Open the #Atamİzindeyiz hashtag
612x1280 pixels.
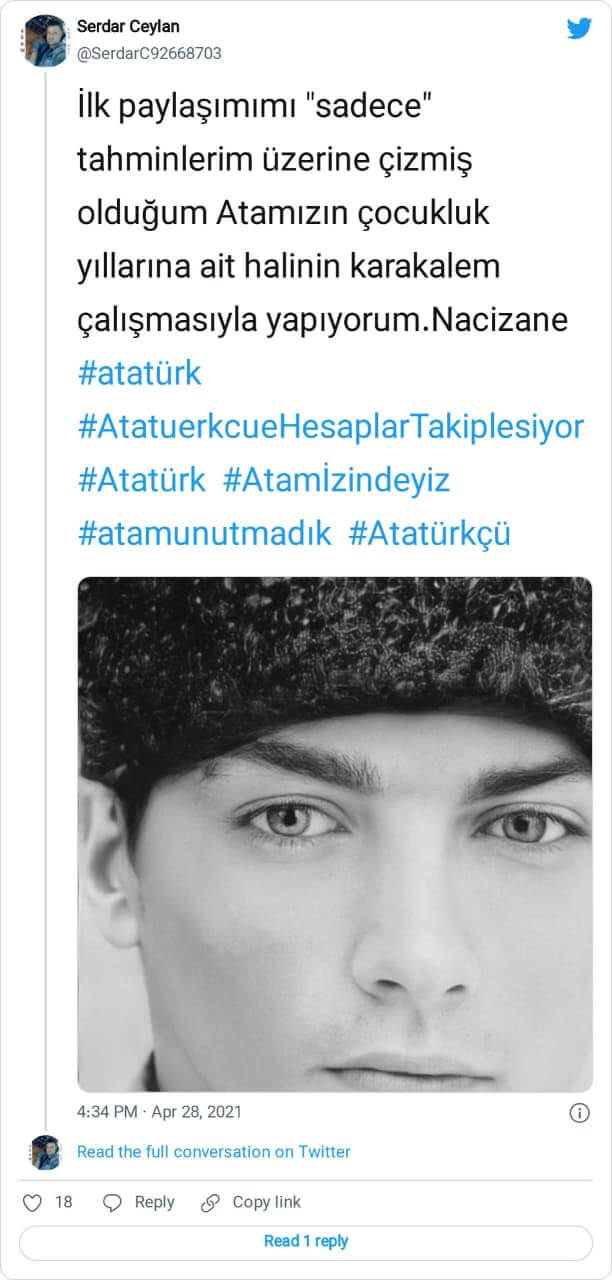tap(336, 480)
